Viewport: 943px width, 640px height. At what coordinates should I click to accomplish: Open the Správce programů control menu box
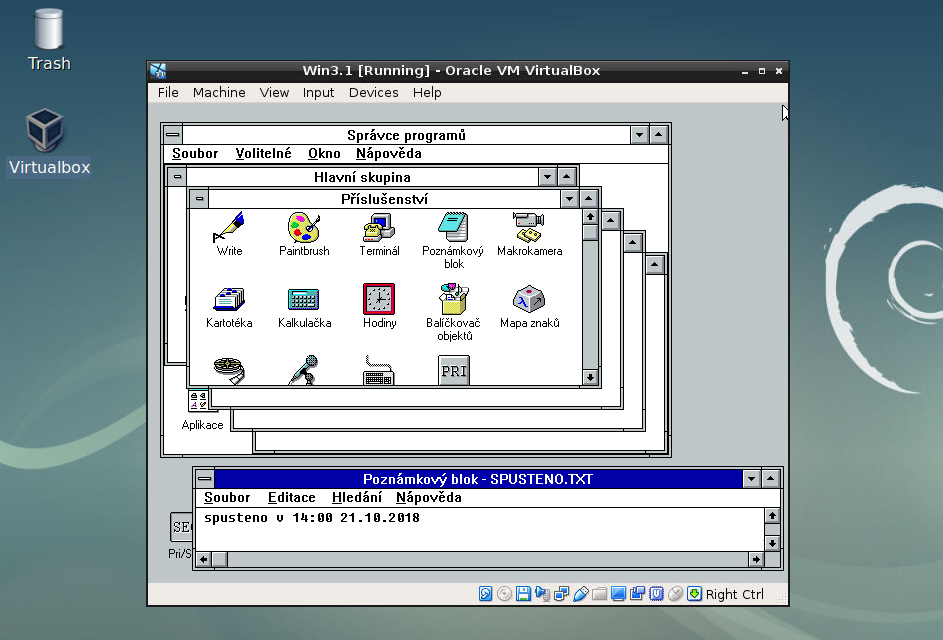pyautogui.click(x=173, y=135)
